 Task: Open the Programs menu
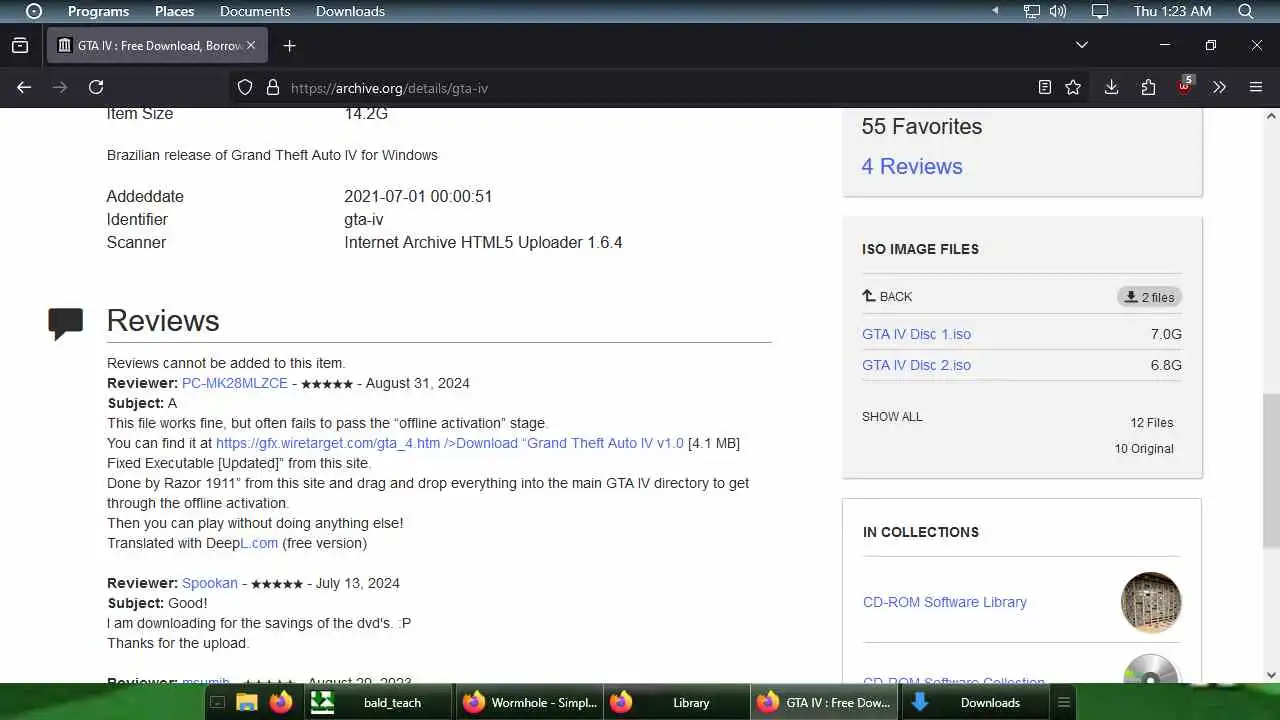point(98,11)
